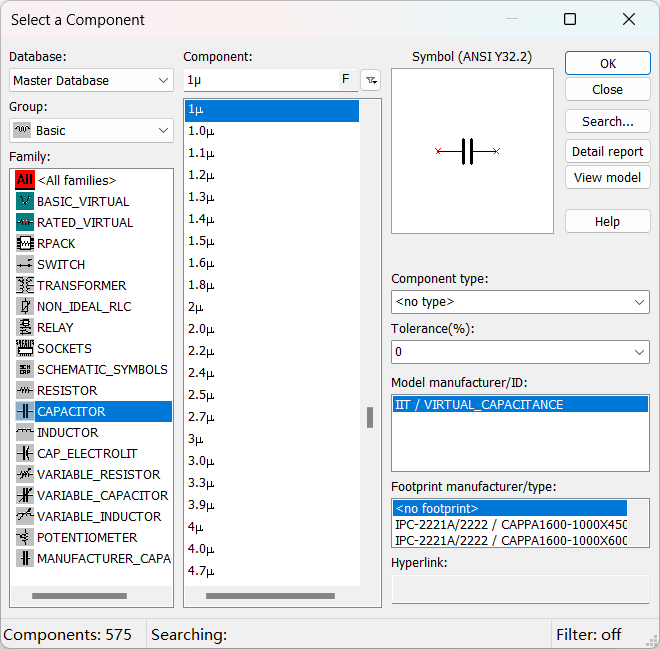Image resolution: width=660 pixels, height=649 pixels.
Task: Click the component list horizontal scrollbar
Action: click(x=270, y=596)
